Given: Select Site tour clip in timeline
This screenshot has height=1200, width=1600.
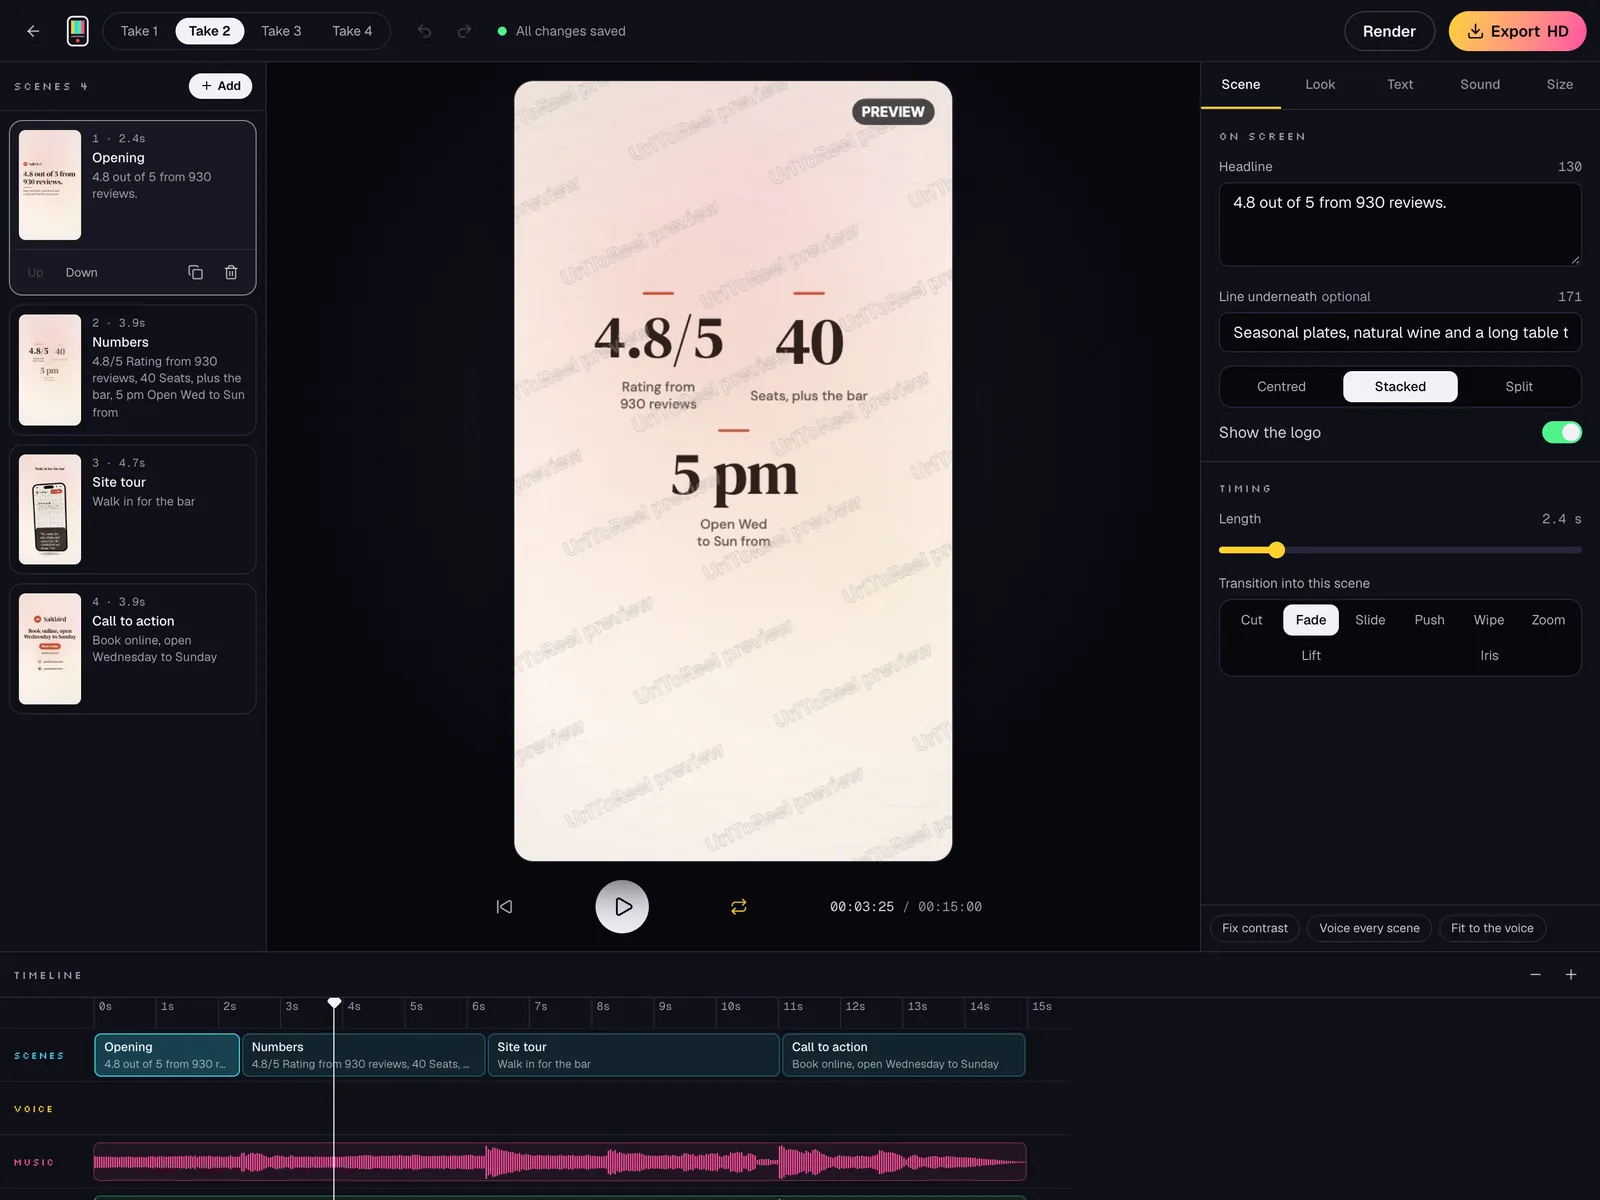Looking at the screenshot, I should [x=633, y=1055].
